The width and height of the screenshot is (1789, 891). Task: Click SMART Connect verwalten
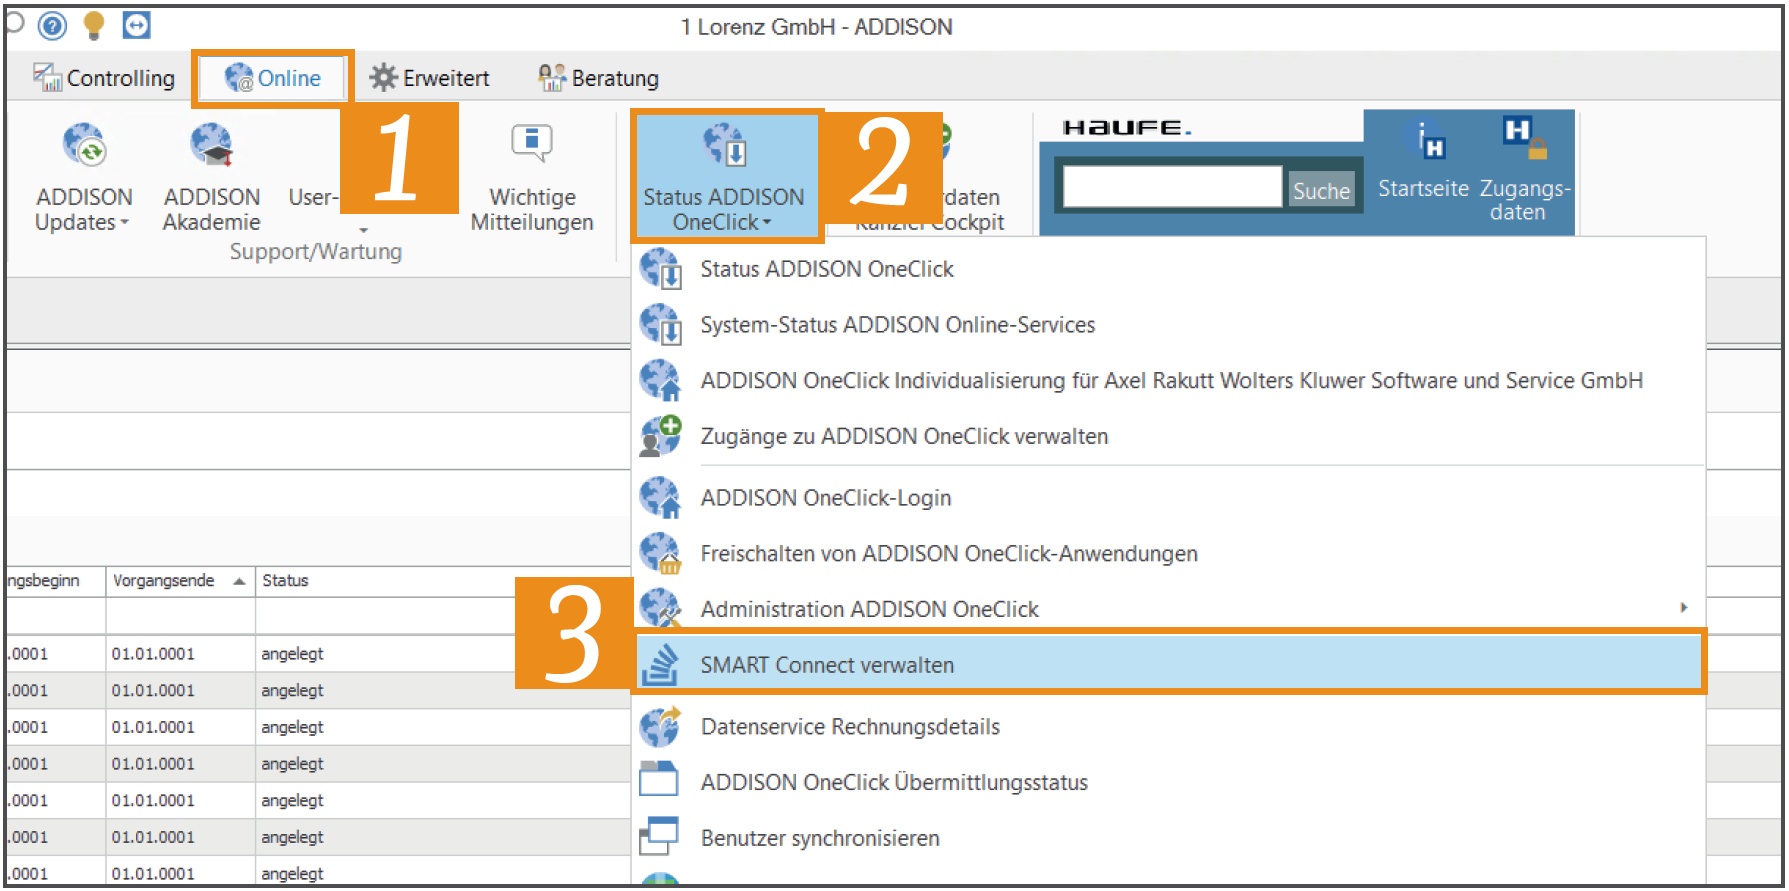(x=1170, y=665)
